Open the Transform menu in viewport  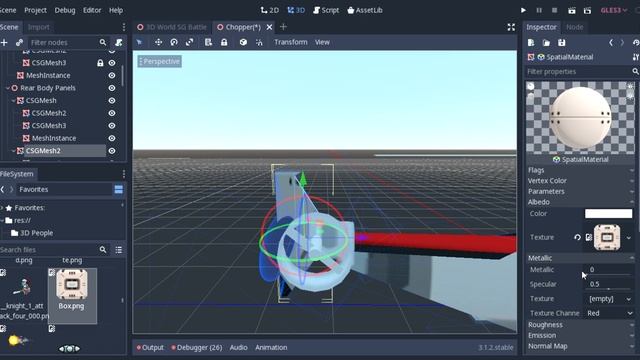click(x=291, y=42)
